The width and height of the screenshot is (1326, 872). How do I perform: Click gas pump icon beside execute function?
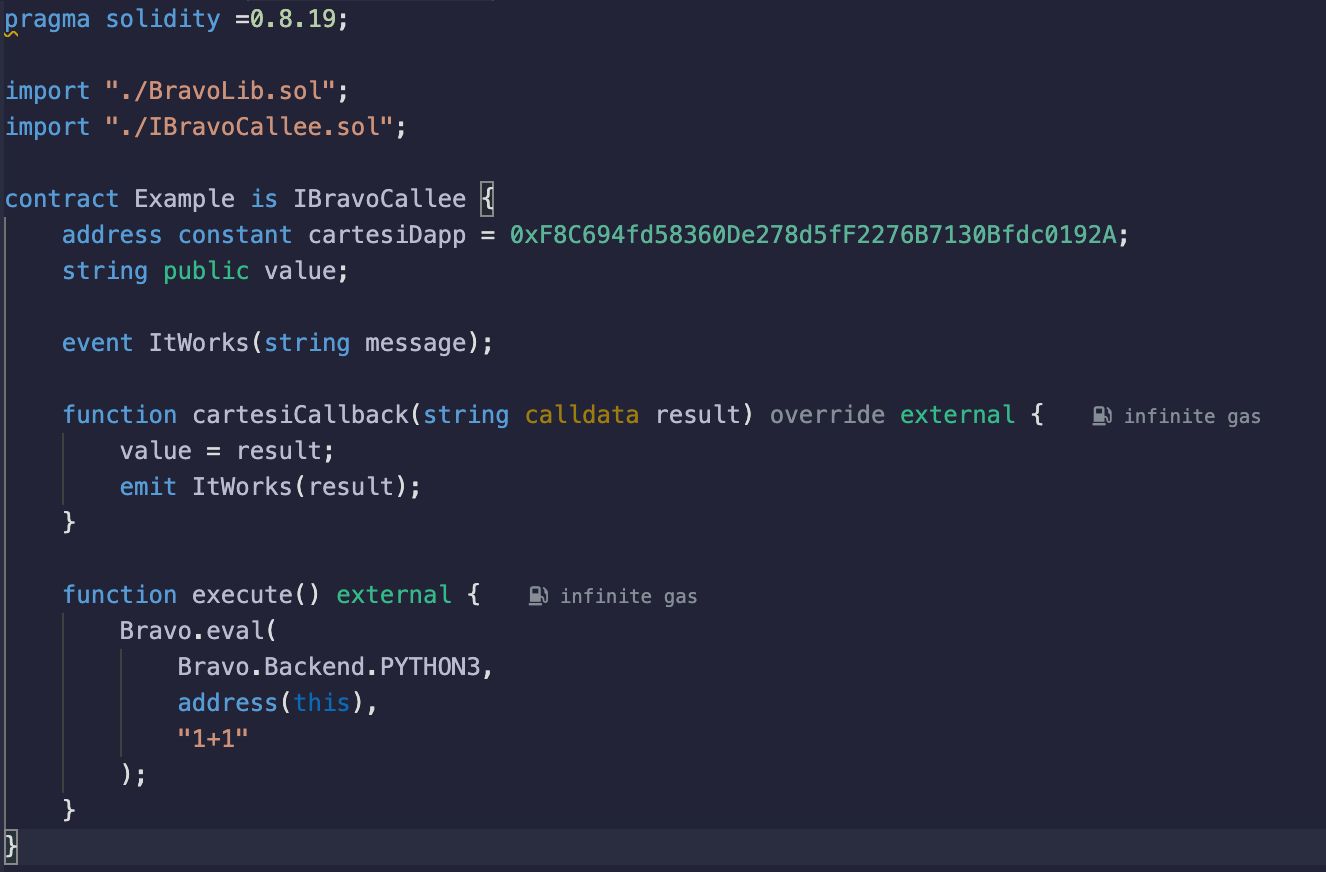[x=538, y=596]
